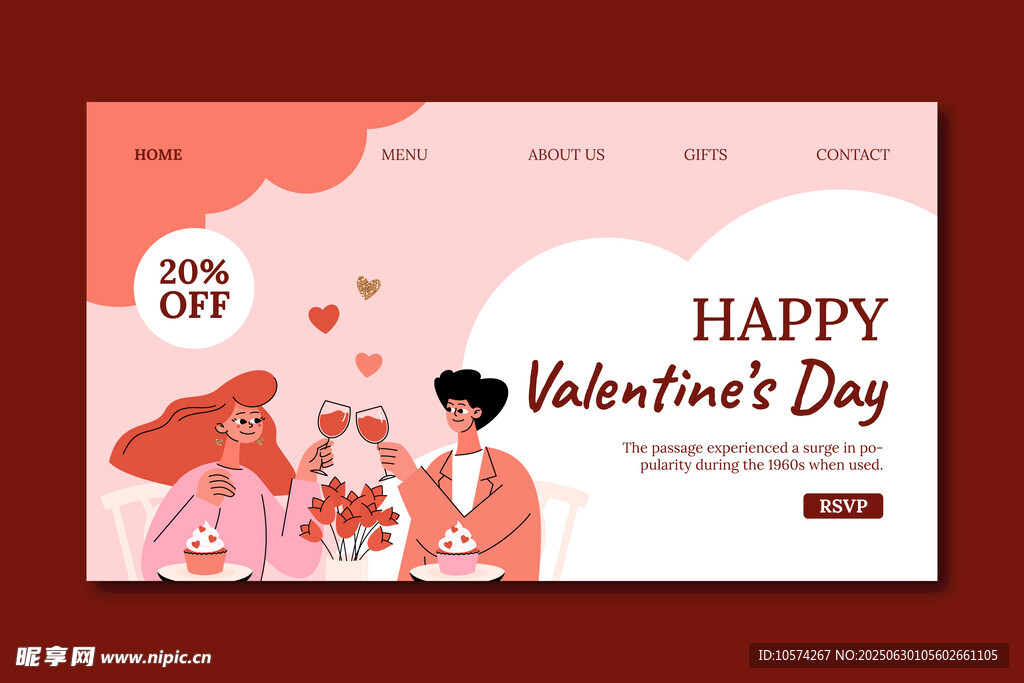The image size is (1024, 683).
Task: Select GIFTS in the navigation bar
Action: click(x=705, y=155)
